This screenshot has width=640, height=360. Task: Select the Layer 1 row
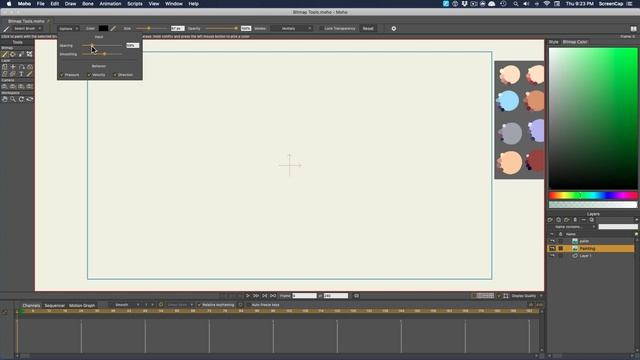click(x=591, y=256)
